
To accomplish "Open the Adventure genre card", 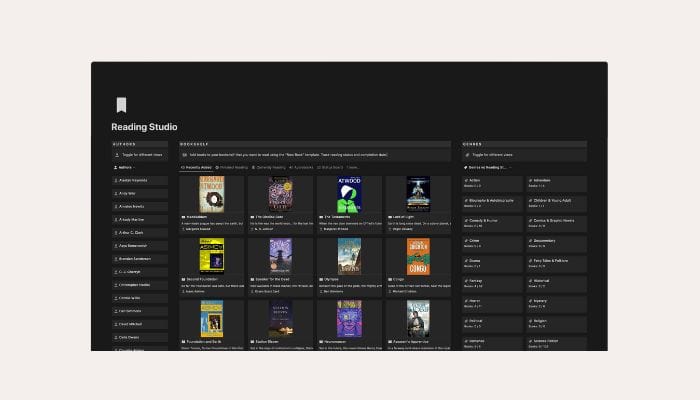I will coord(556,183).
